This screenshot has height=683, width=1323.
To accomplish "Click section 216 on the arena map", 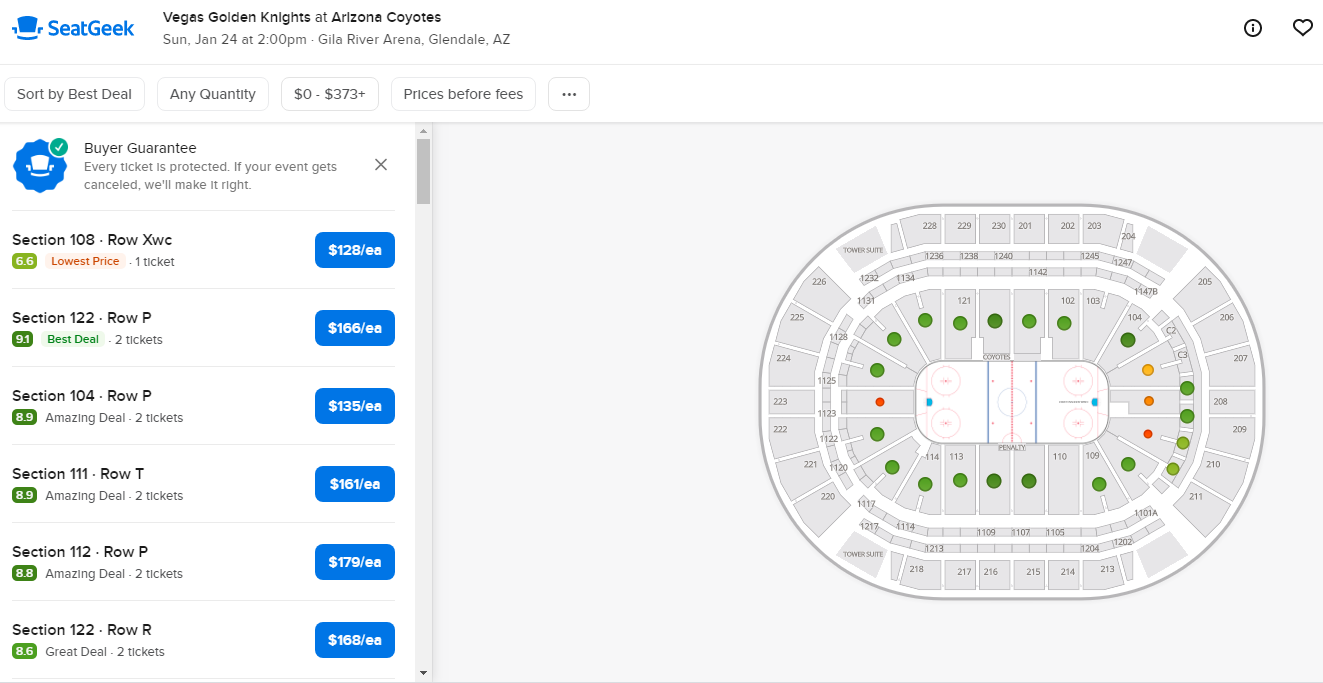I will 991,572.
